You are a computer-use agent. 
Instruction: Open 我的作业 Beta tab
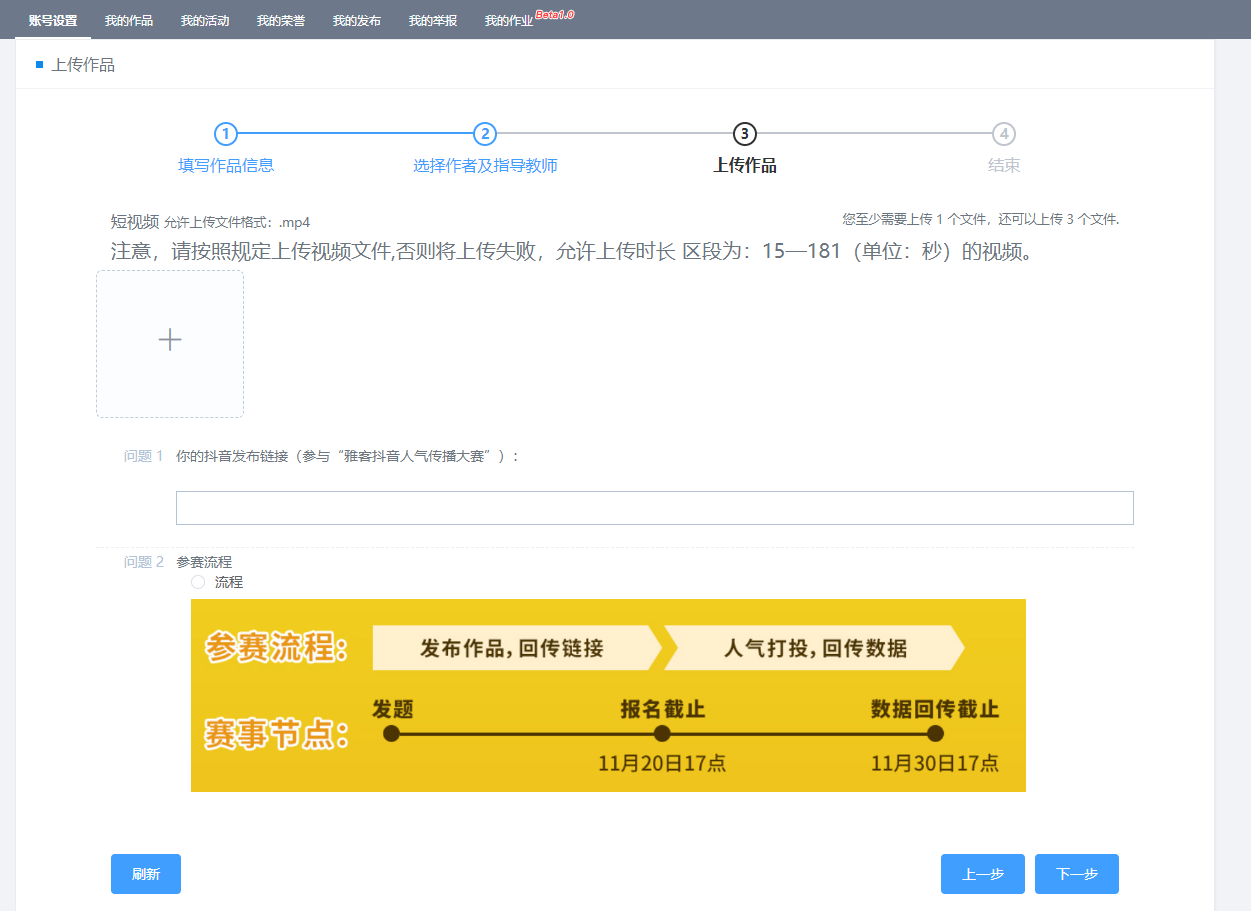529,19
